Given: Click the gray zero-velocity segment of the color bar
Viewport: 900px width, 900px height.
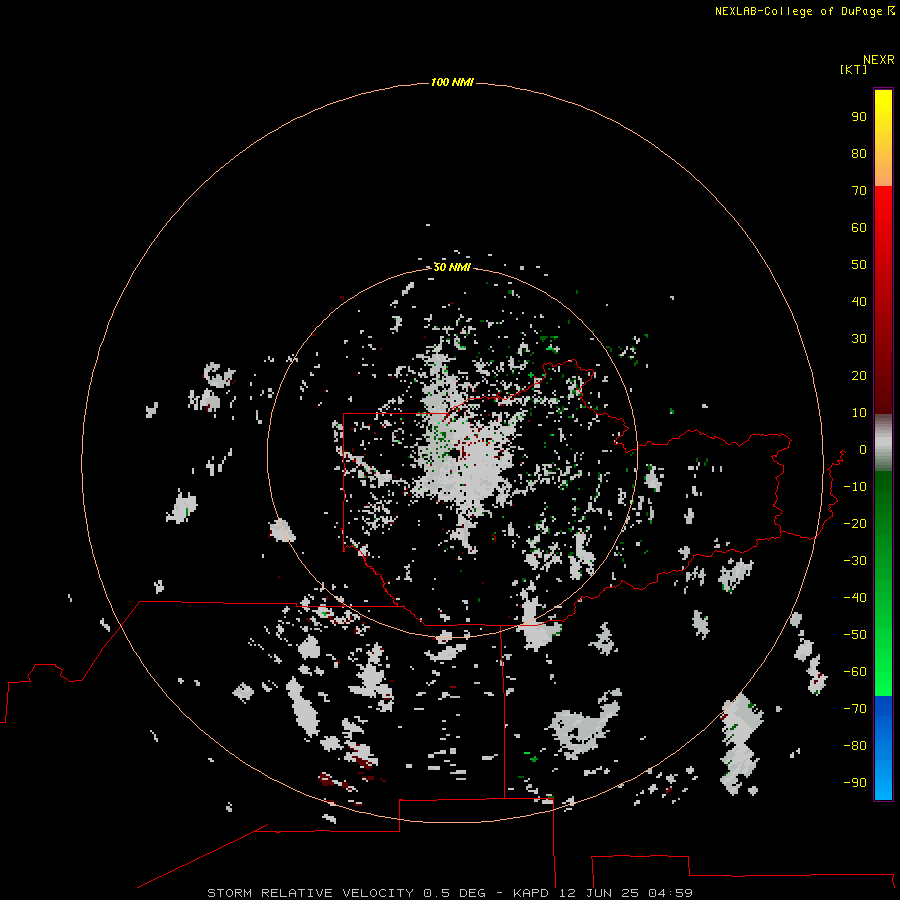Looking at the screenshot, I should 883,443.
